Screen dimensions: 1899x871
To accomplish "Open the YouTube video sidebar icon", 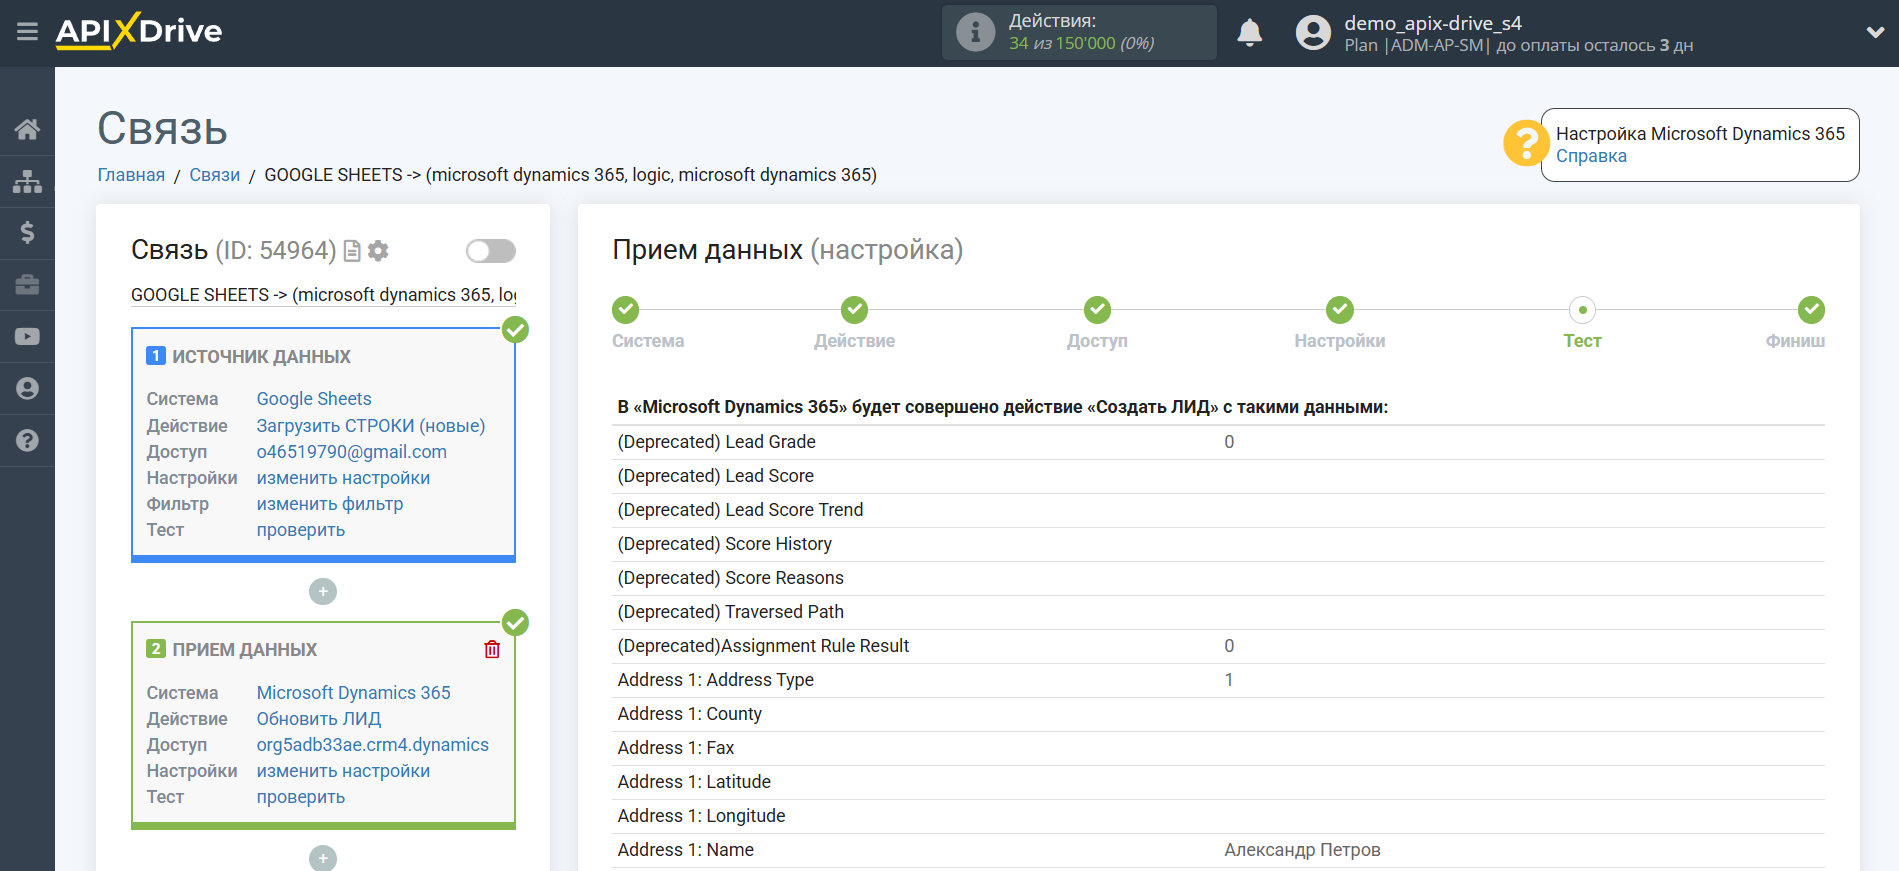I will click(27, 337).
